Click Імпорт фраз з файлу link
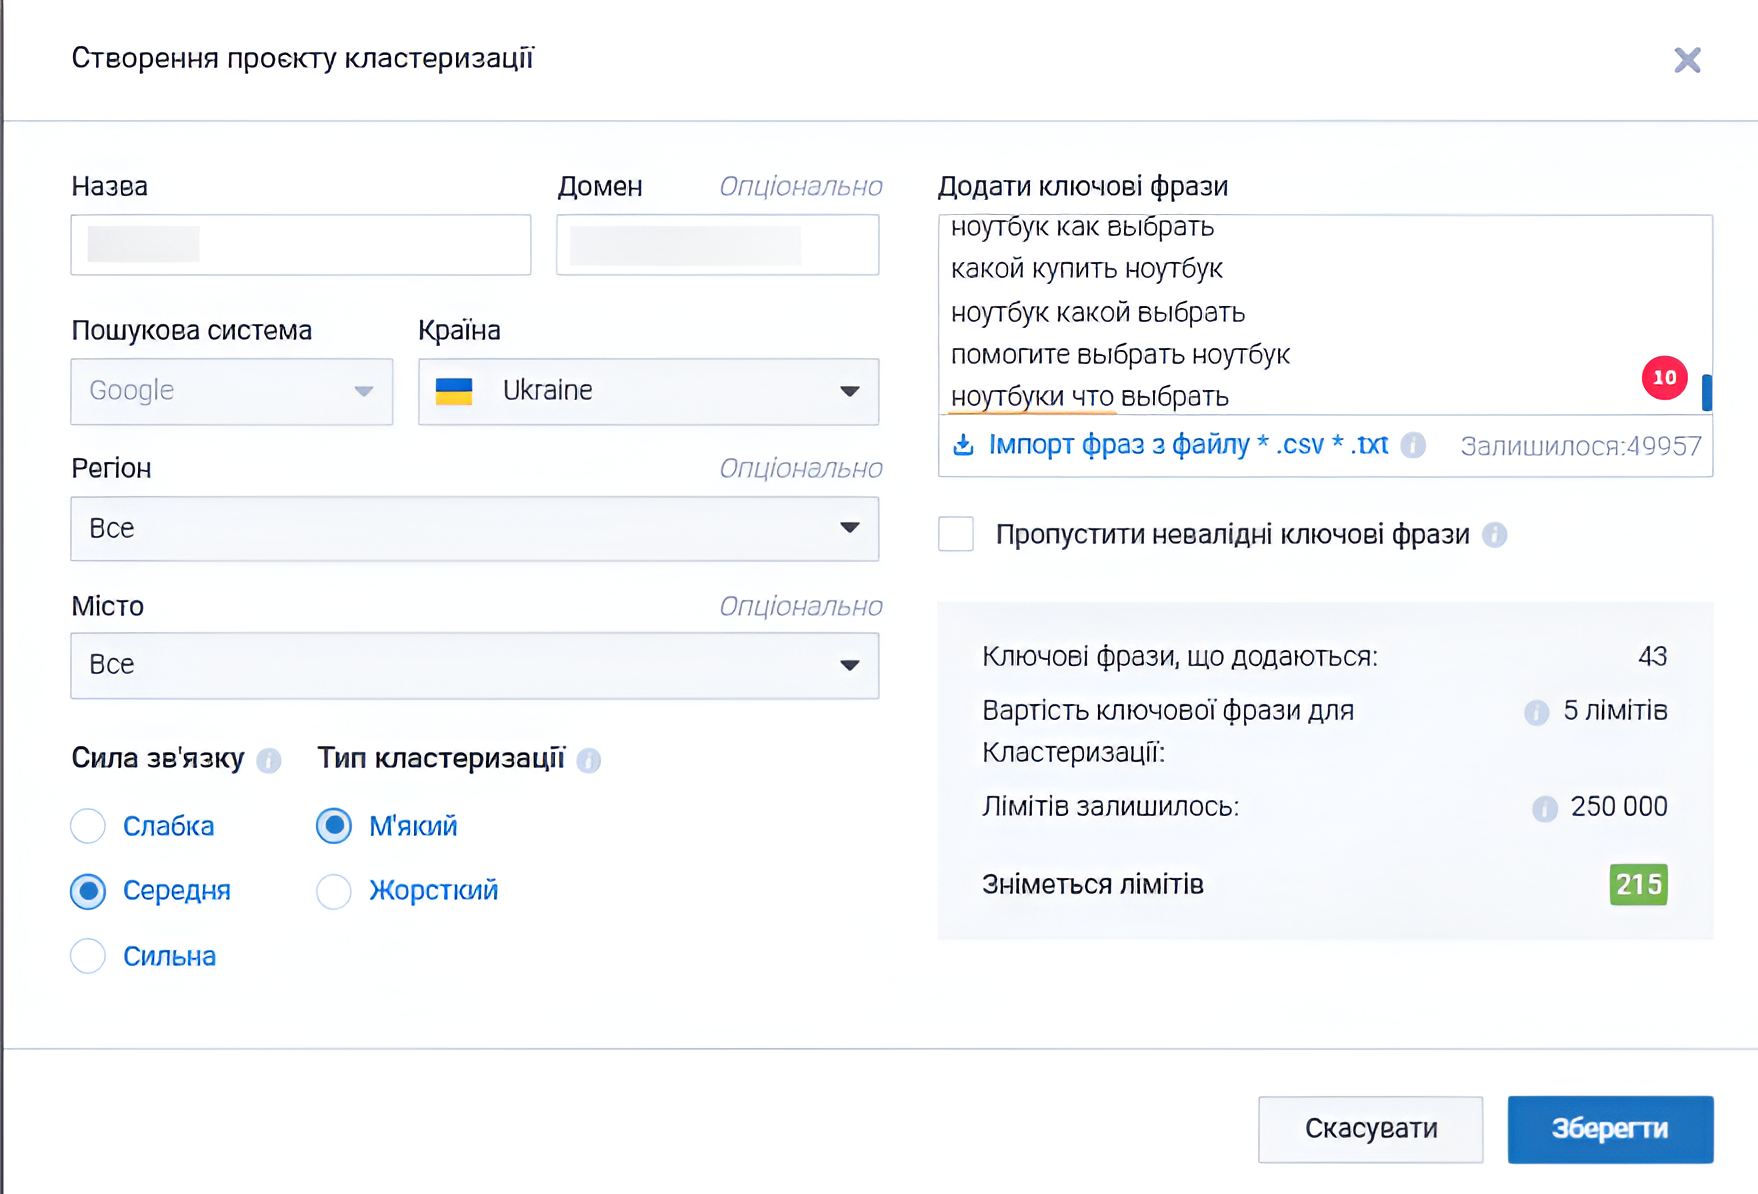The height and width of the screenshot is (1194, 1758). pyautogui.click(x=1188, y=445)
